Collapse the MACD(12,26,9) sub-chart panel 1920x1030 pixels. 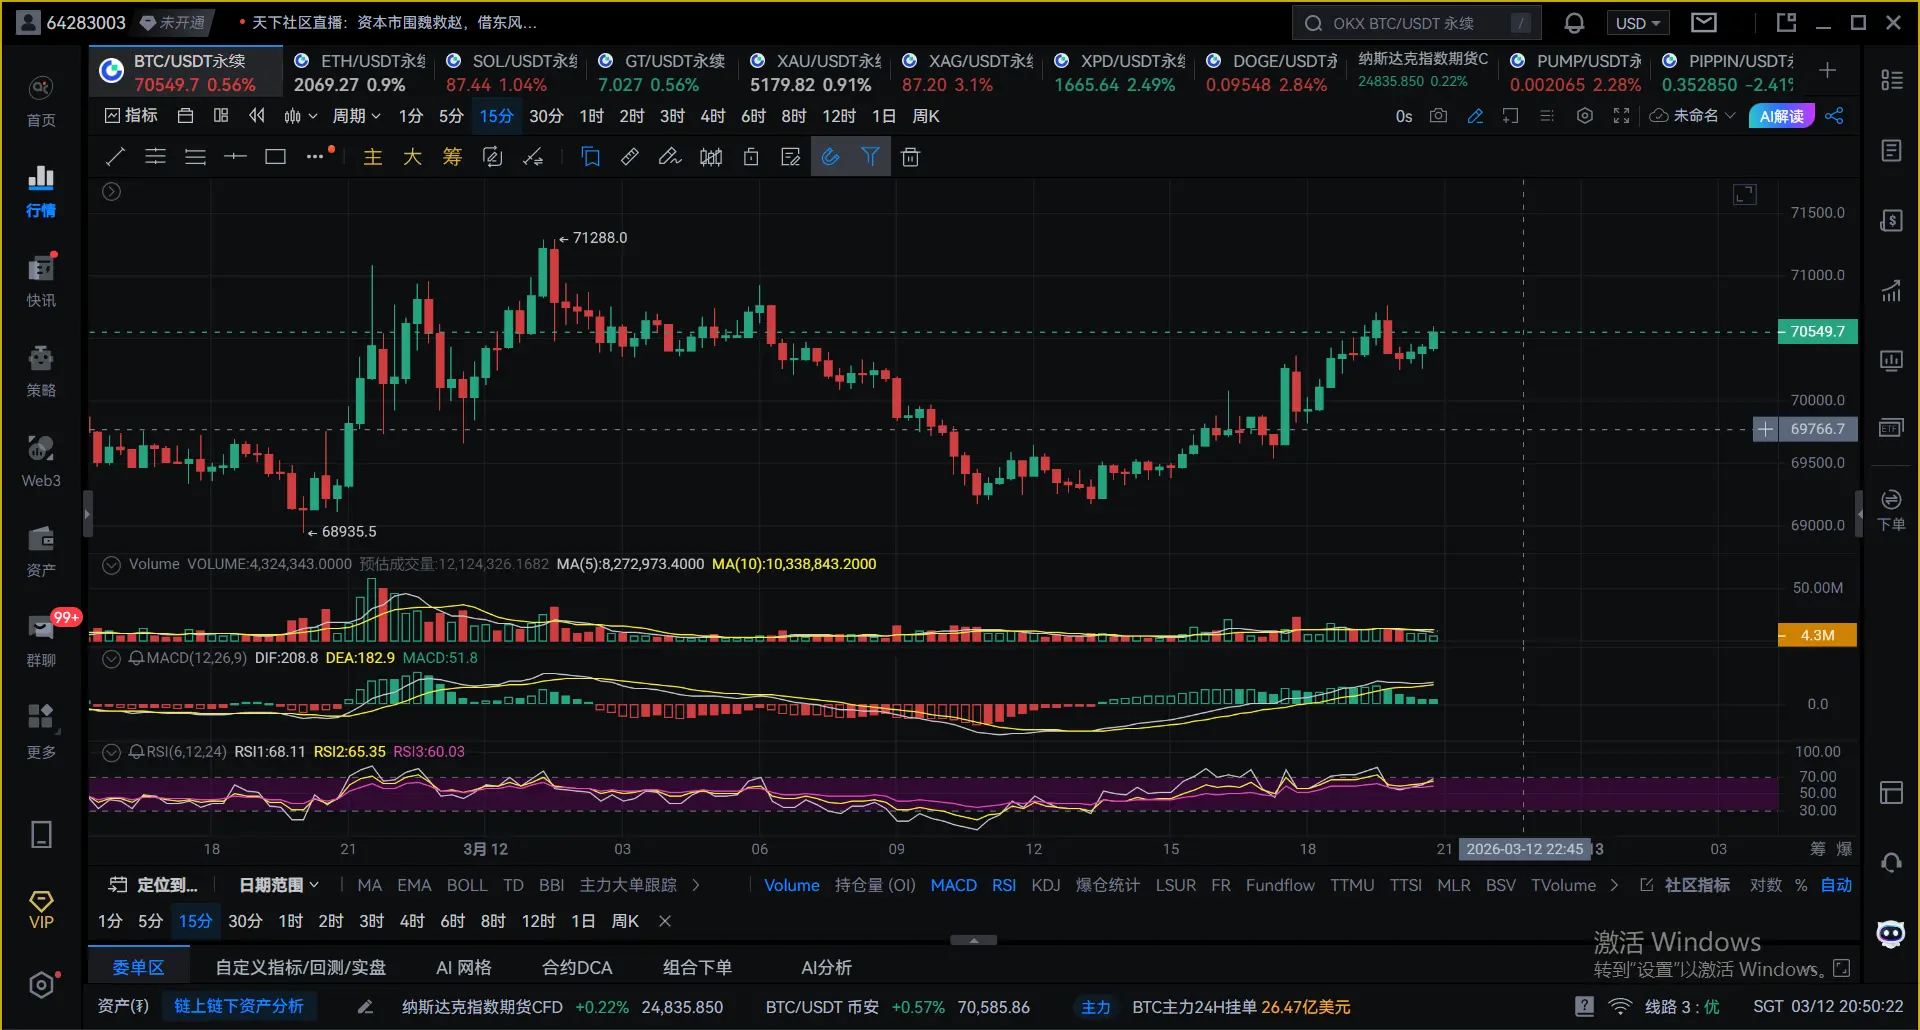pyautogui.click(x=112, y=658)
